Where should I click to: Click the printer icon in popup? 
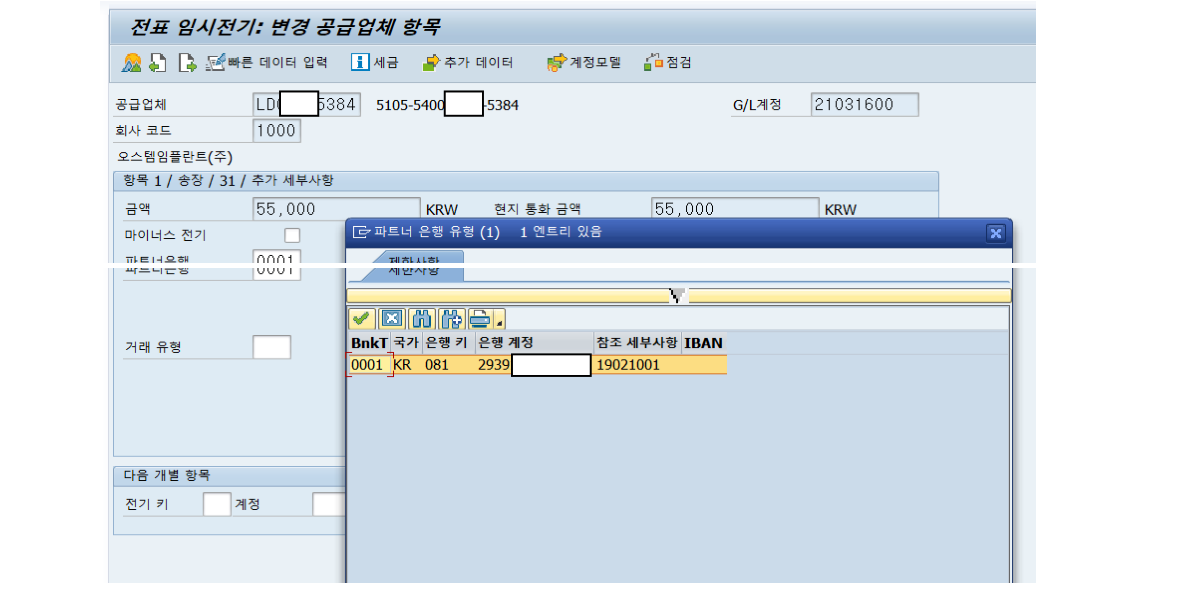(x=480, y=319)
